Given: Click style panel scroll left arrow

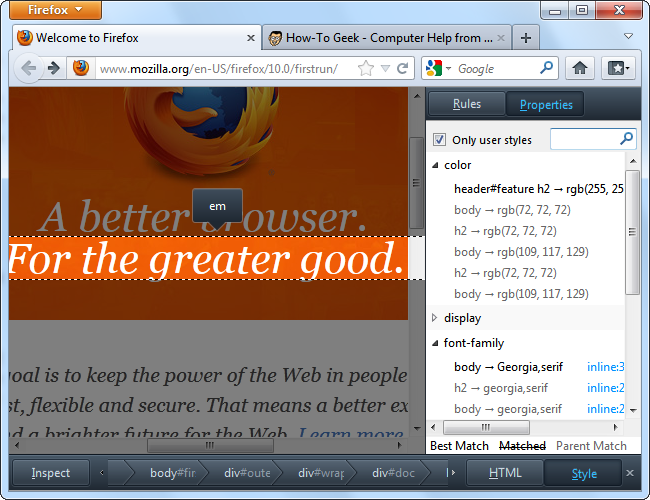Looking at the screenshot, I should click(x=434, y=427).
